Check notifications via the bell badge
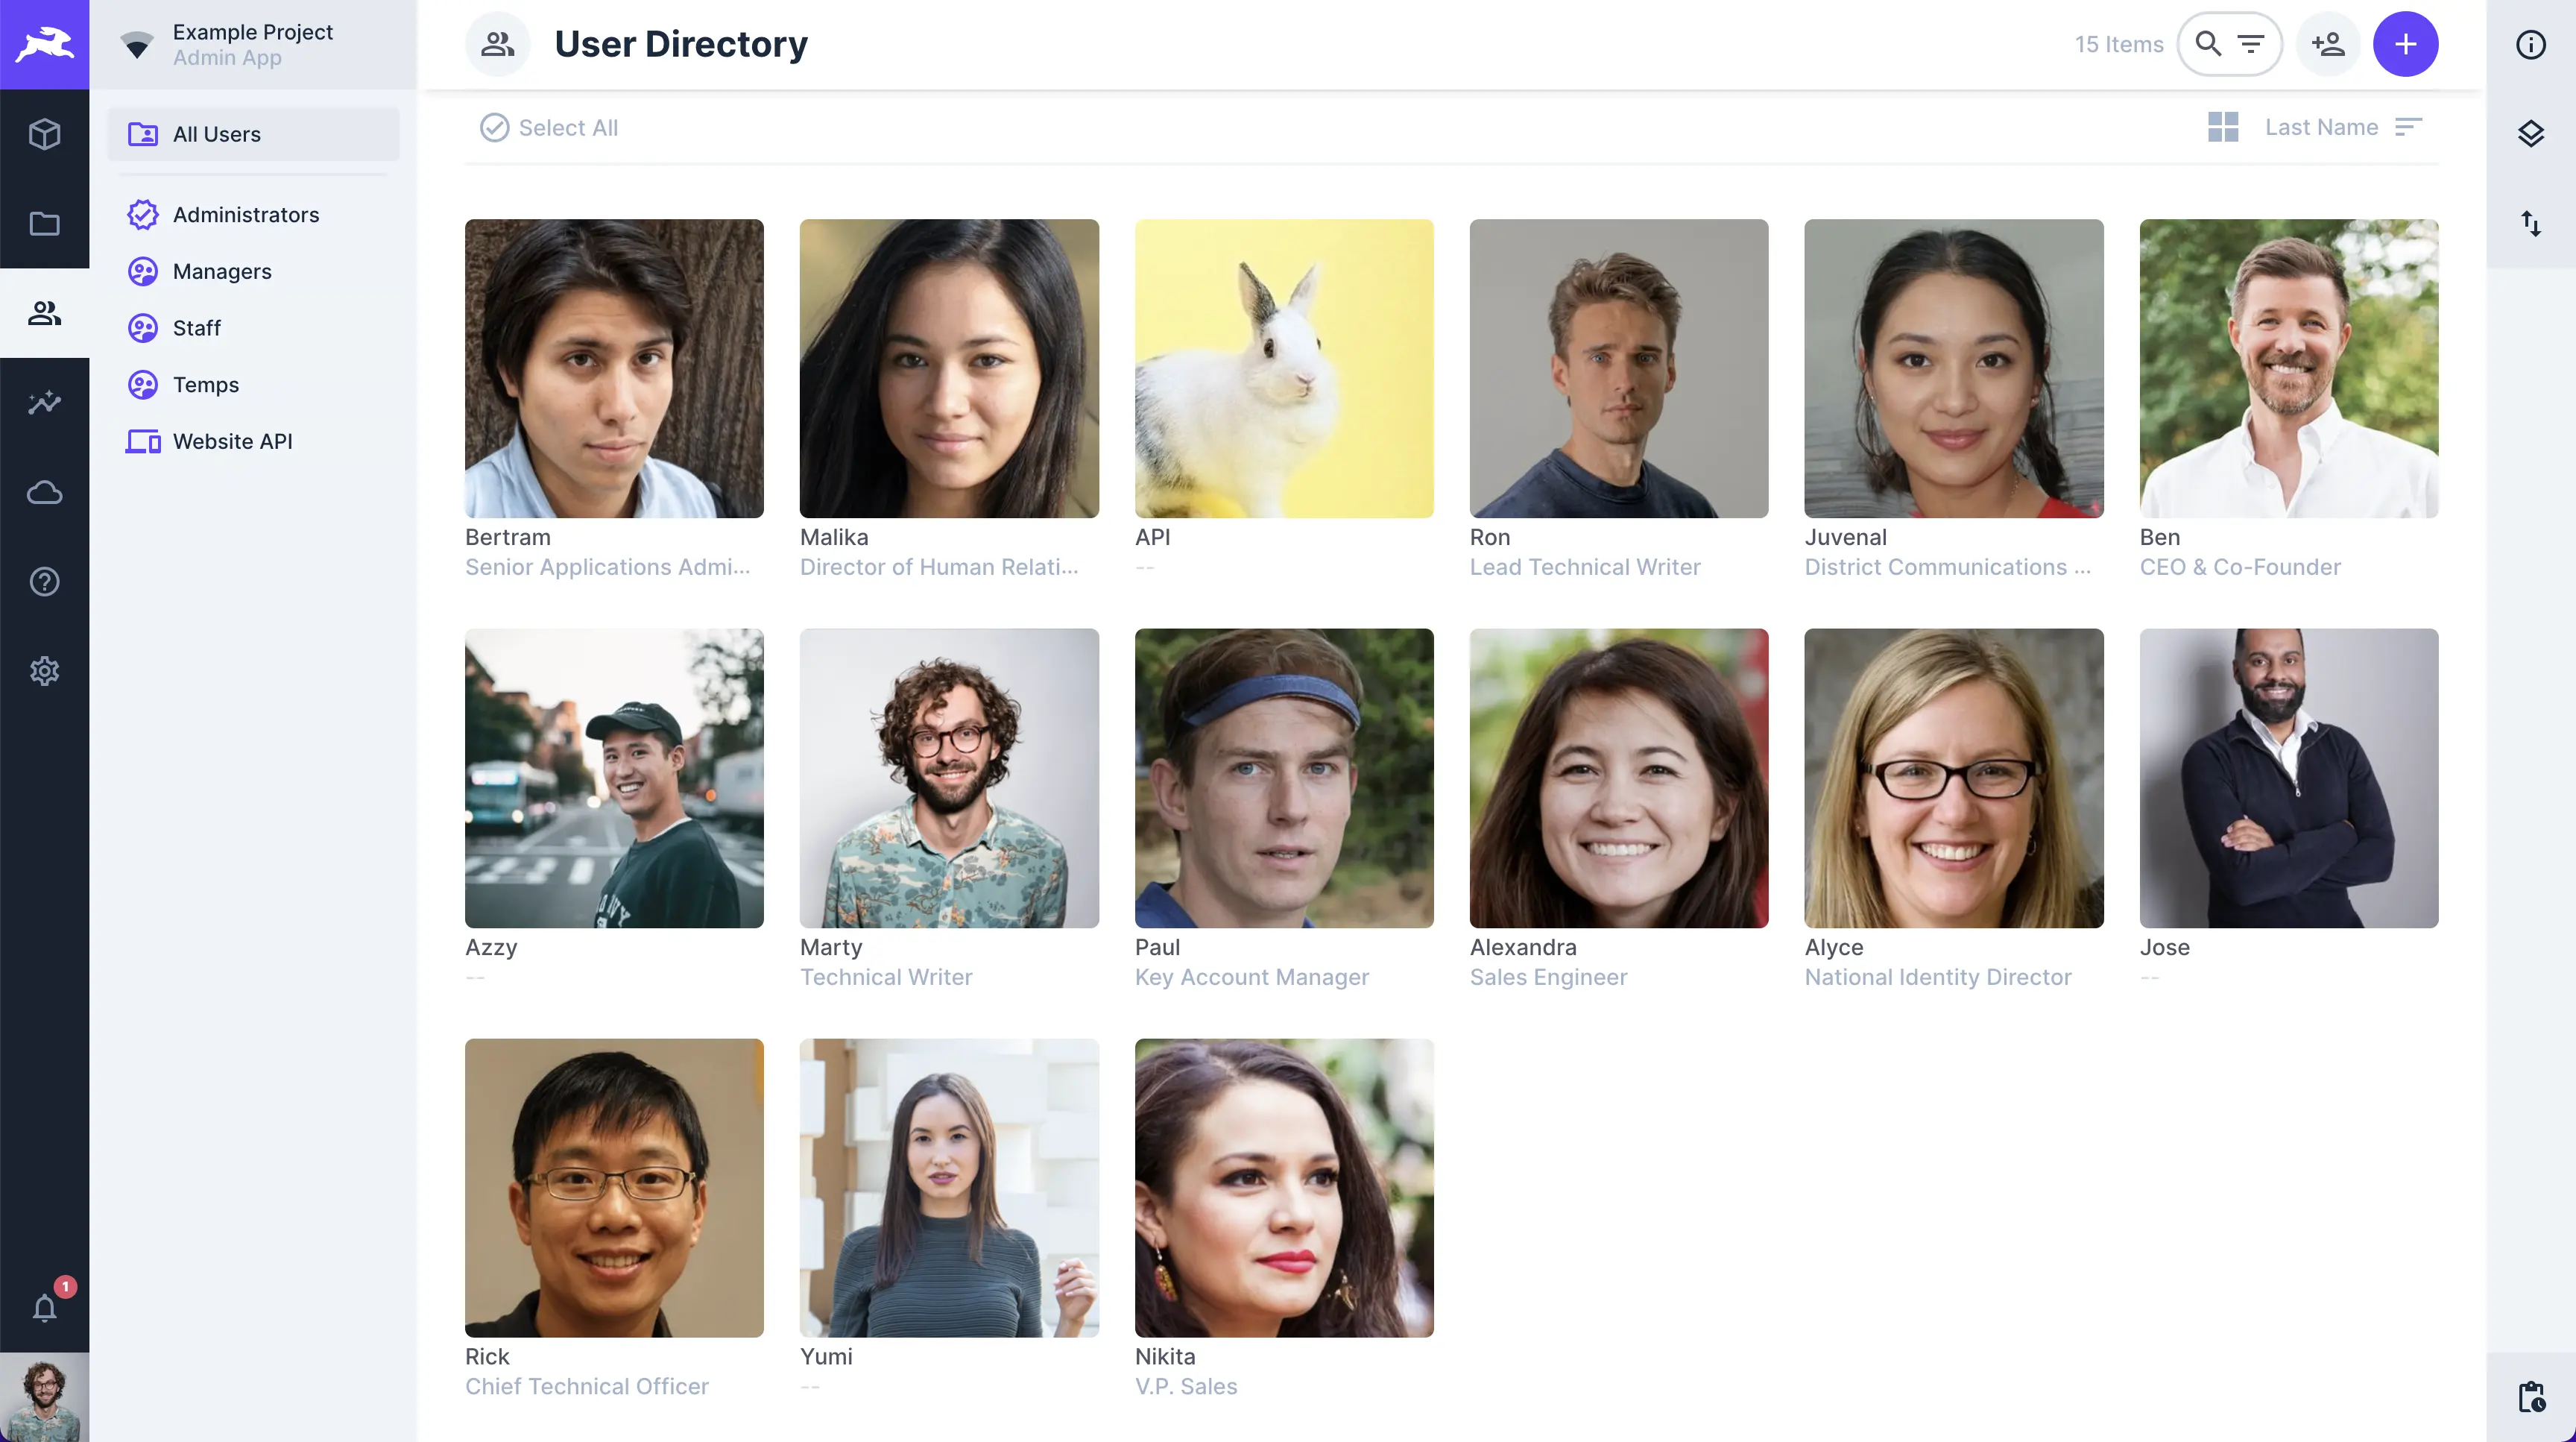This screenshot has height=1442, width=2576. (45, 1308)
